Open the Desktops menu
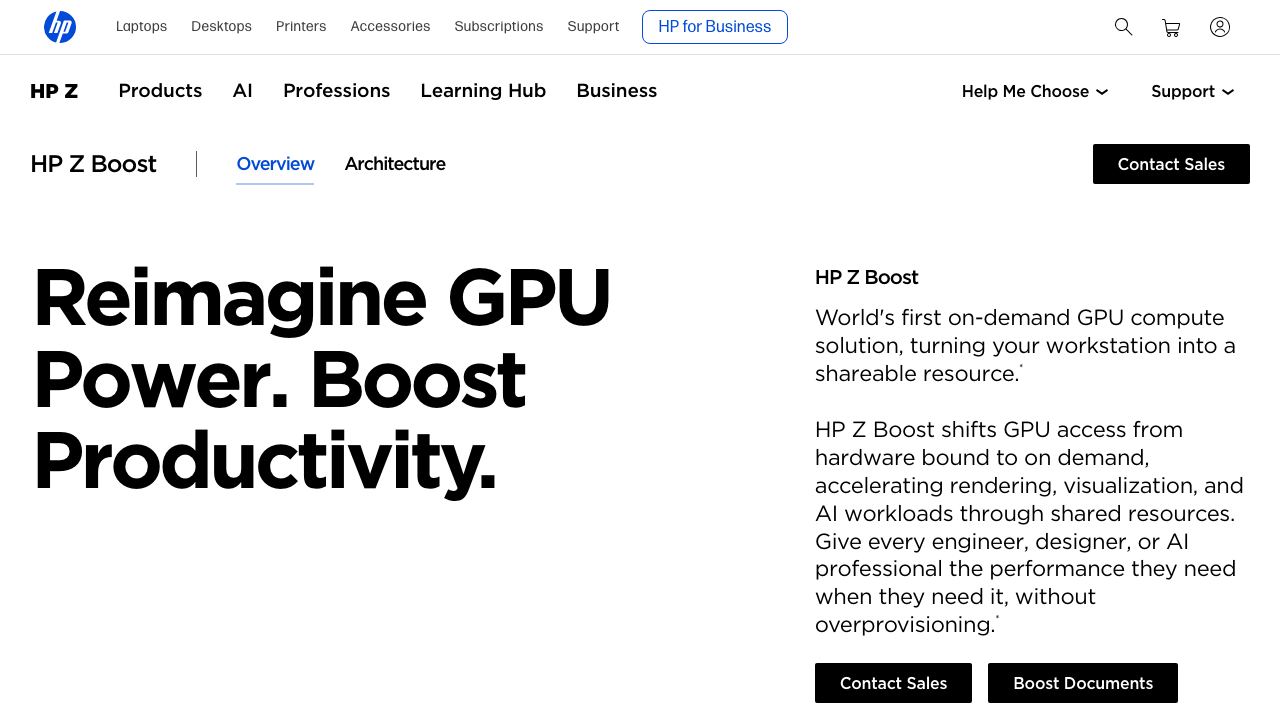Viewport: 1280px width, 720px height. point(221,27)
